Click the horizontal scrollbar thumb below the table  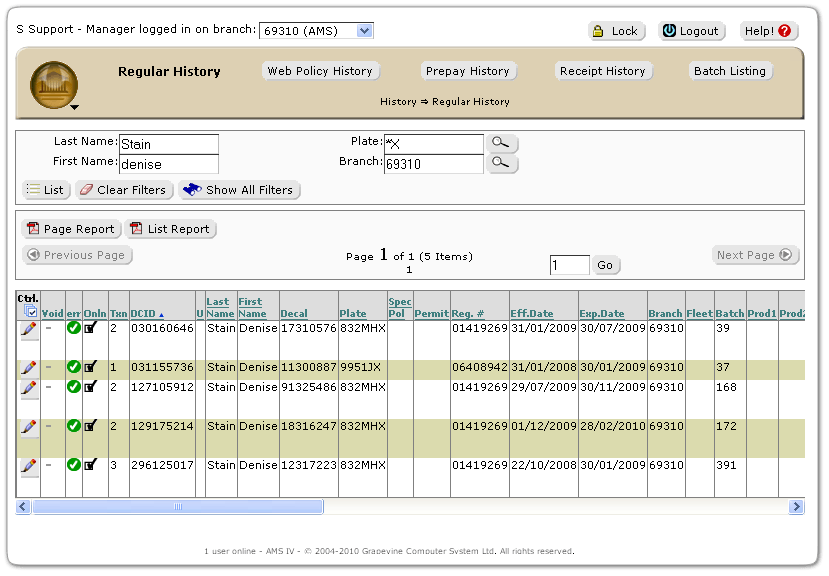[x=177, y=507]
